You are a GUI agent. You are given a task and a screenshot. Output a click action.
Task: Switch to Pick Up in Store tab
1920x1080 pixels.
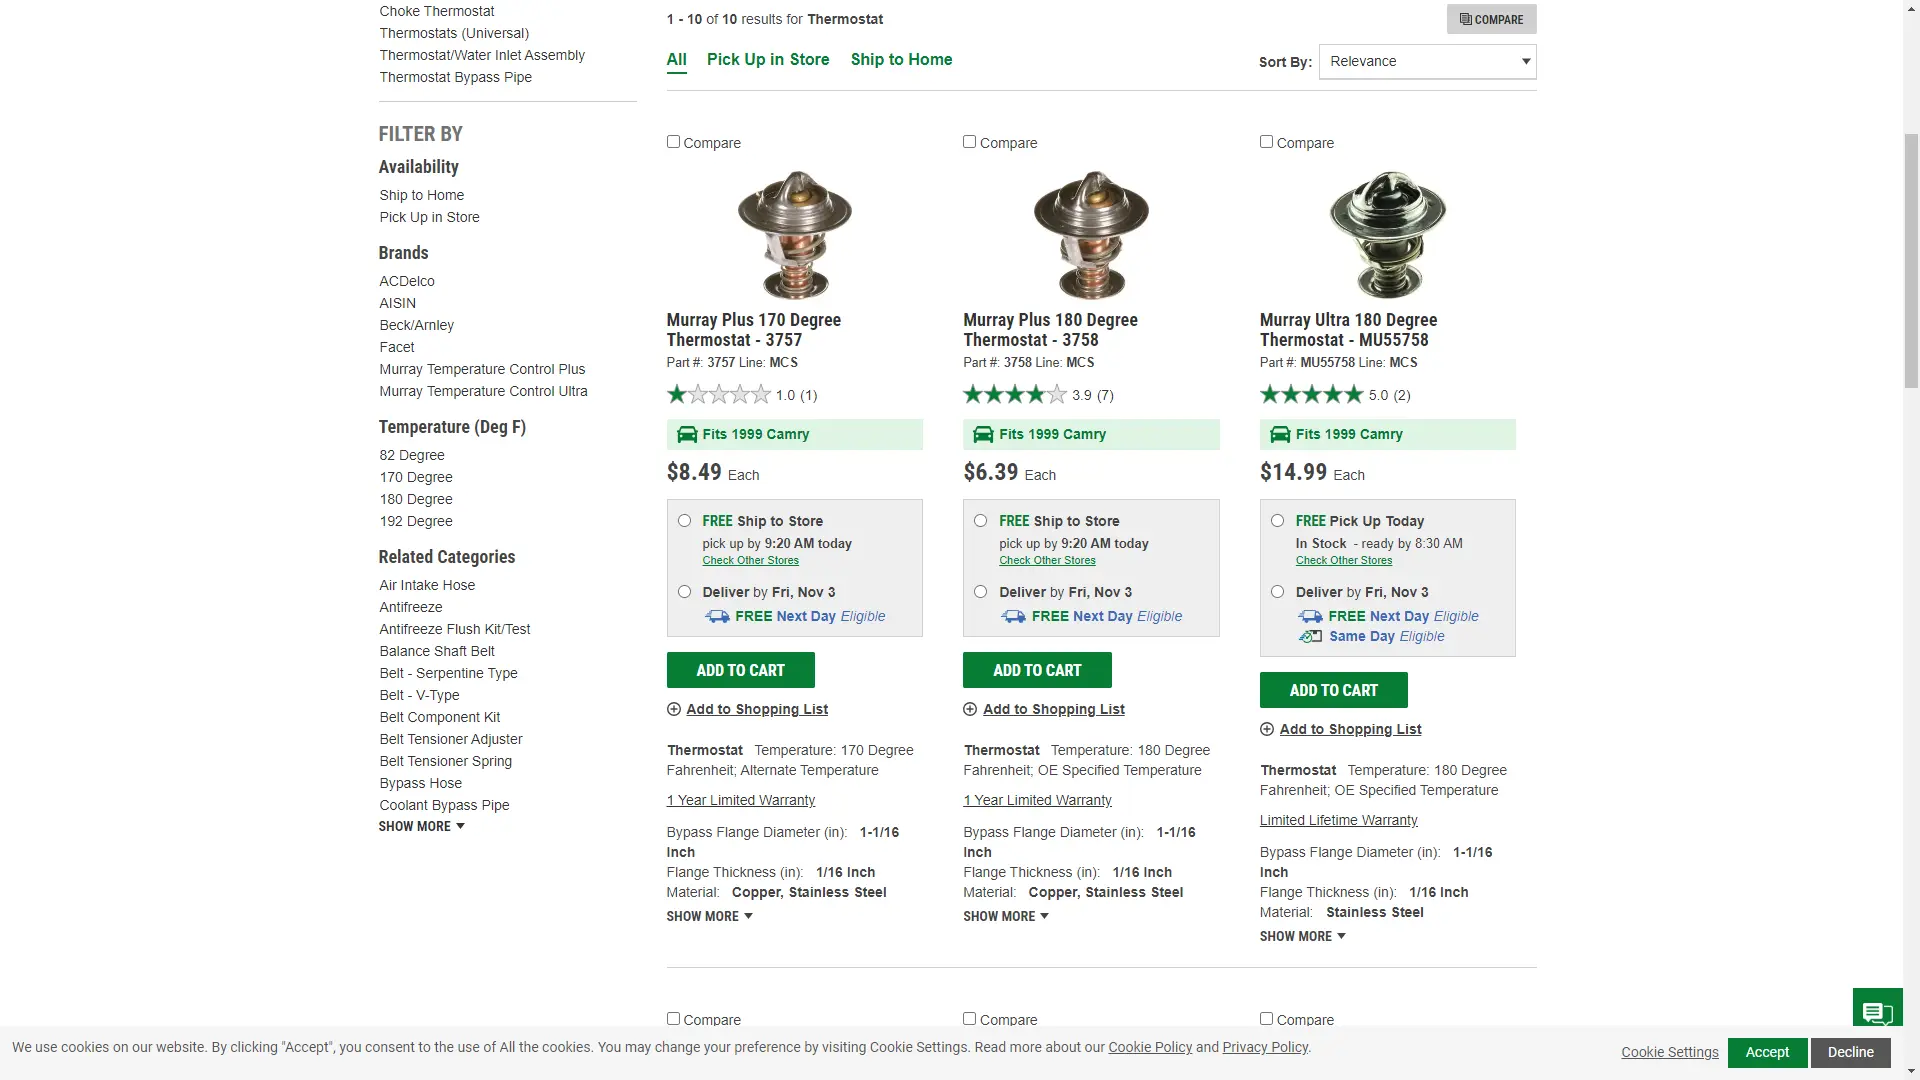coord(768,60)
